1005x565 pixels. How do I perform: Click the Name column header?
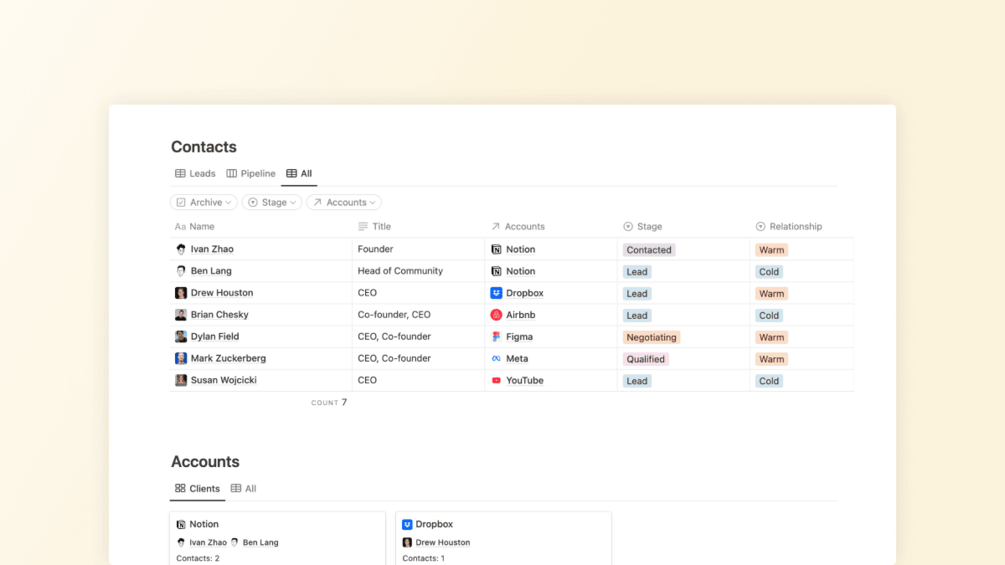coord(195,227)
